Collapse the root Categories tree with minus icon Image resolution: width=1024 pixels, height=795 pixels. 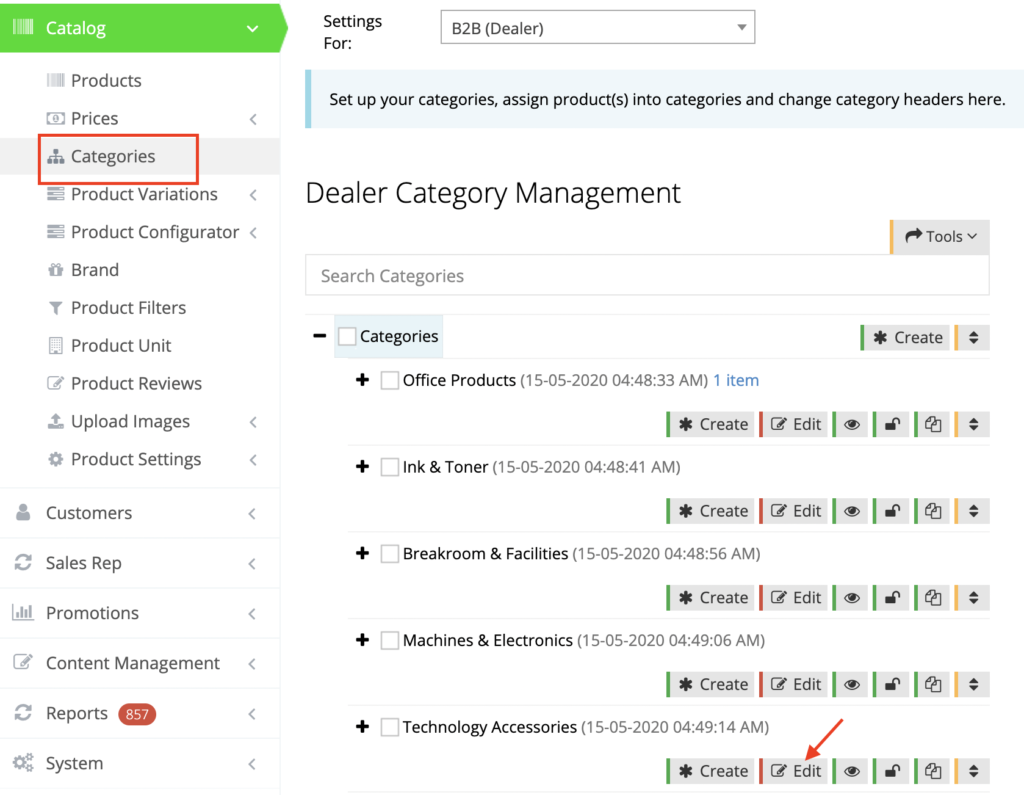(319, 336)
